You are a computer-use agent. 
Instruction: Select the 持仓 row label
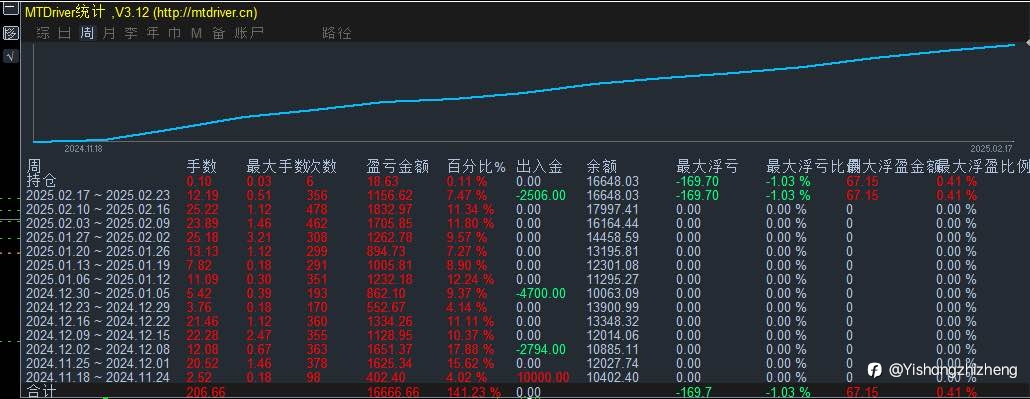tap(41, 181)
